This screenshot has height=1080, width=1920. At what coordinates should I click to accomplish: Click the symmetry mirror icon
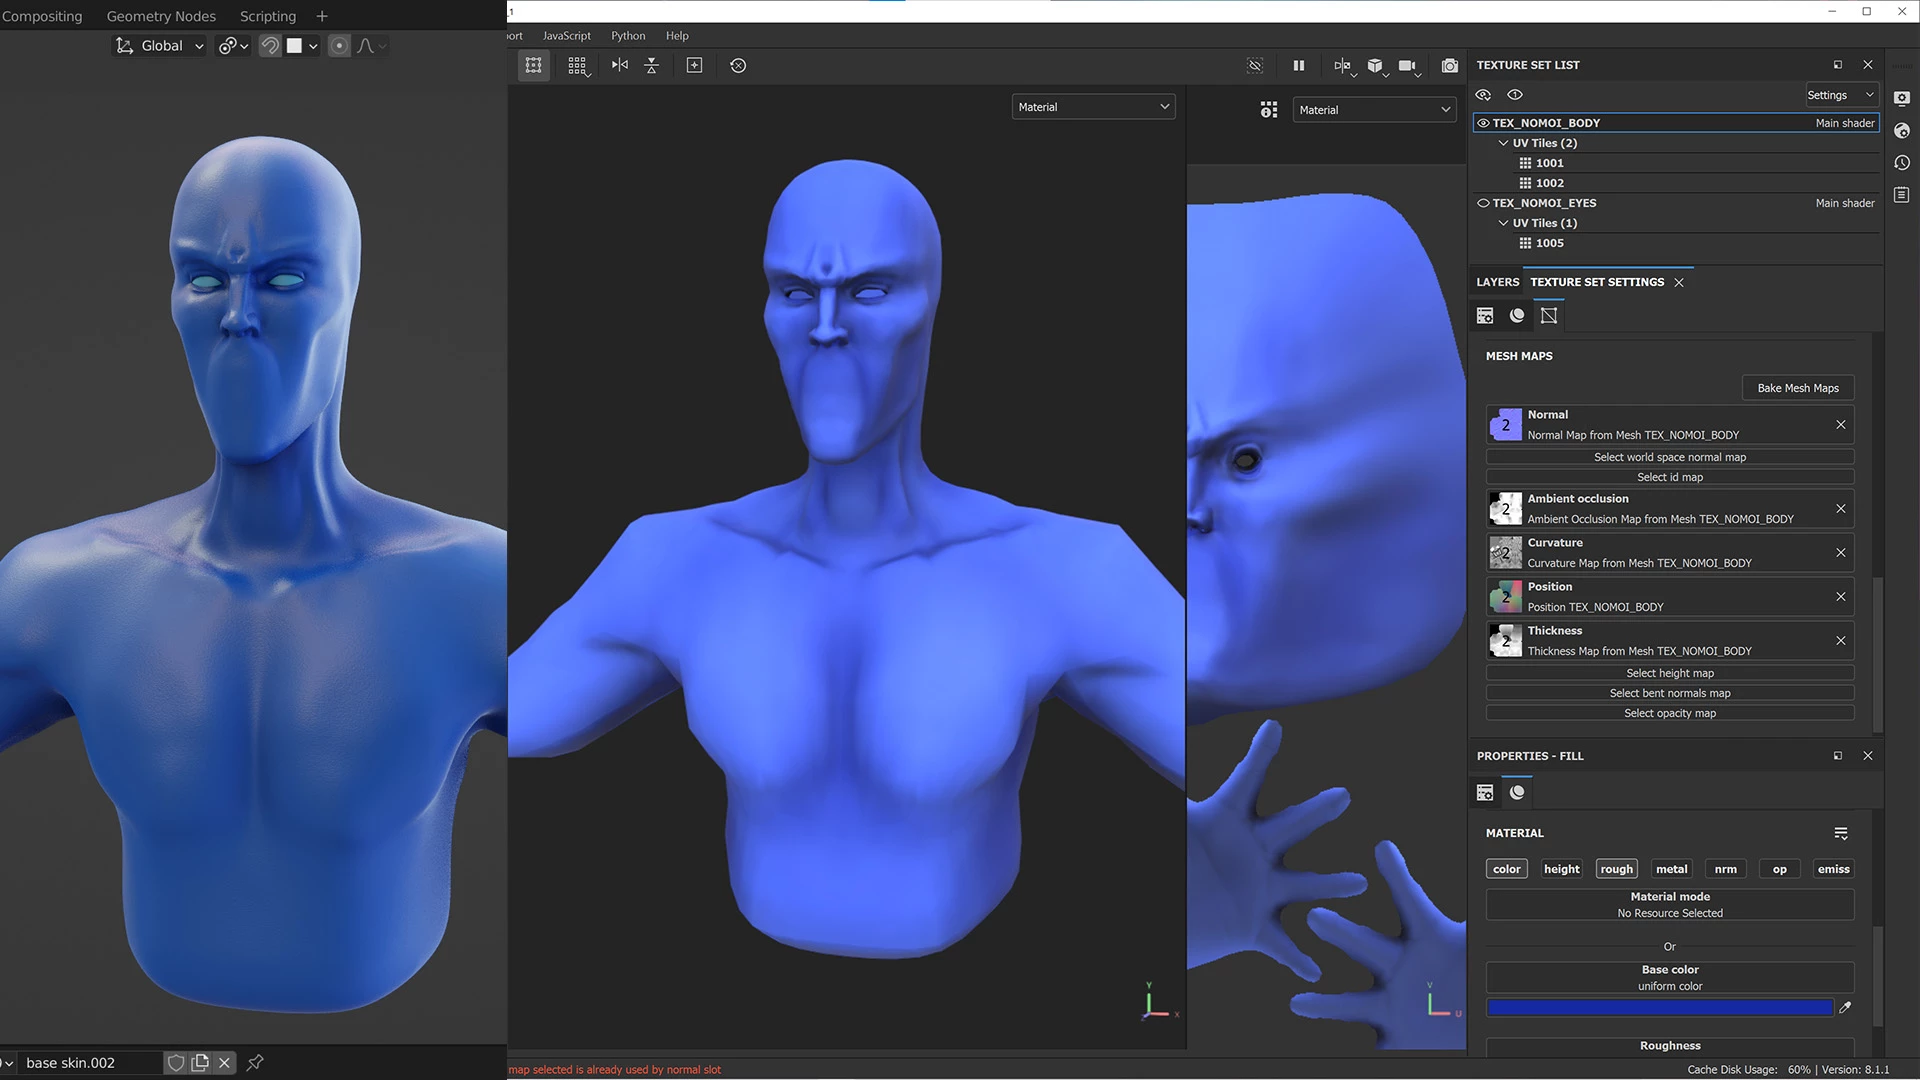620,66
